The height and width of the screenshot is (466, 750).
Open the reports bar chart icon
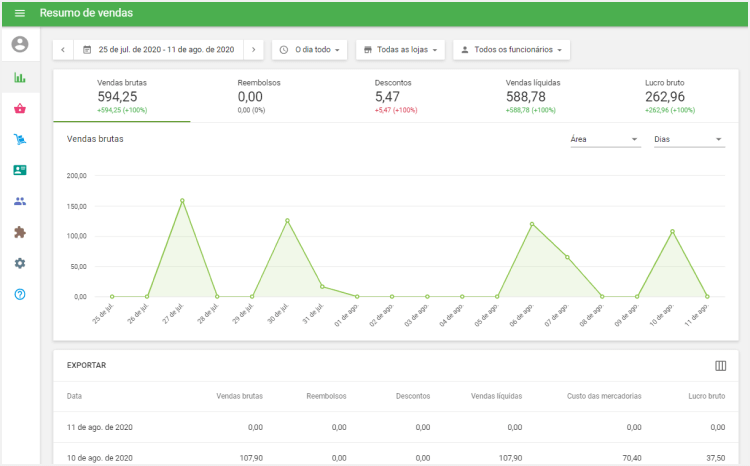[x=20, y=77]
